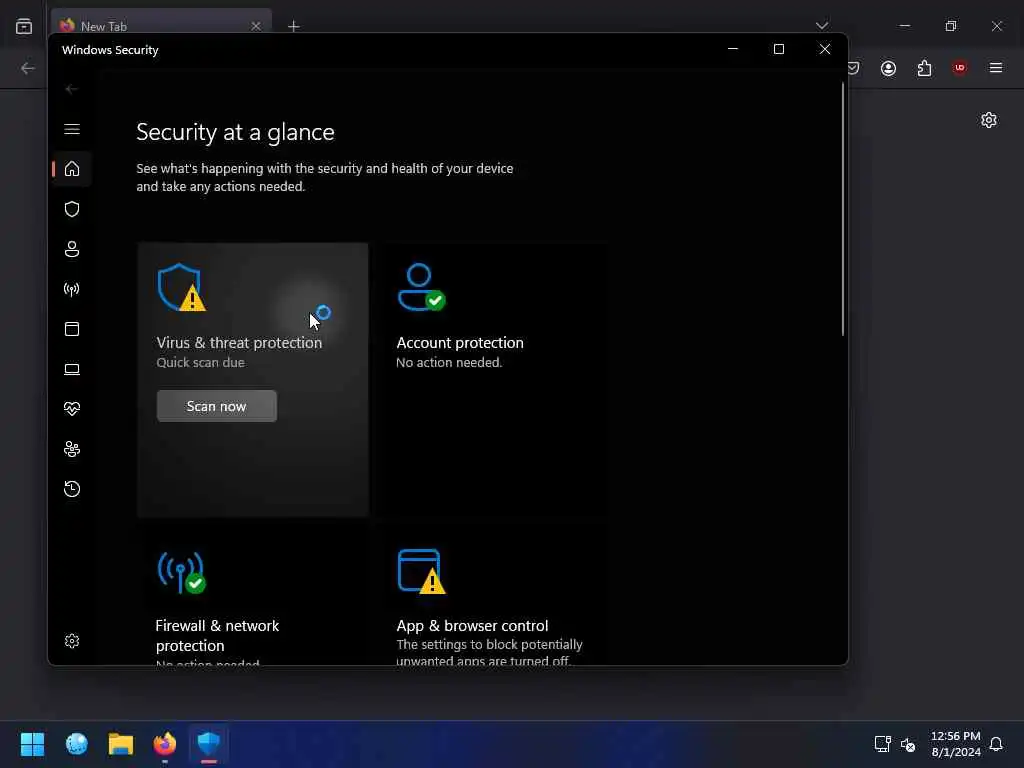Image resolution: width=1024 pixels, height=768 pixels.
Task: Click the 'No action needed.' text under Account protection
Action: pyautogui.click(x=449, y=362)
